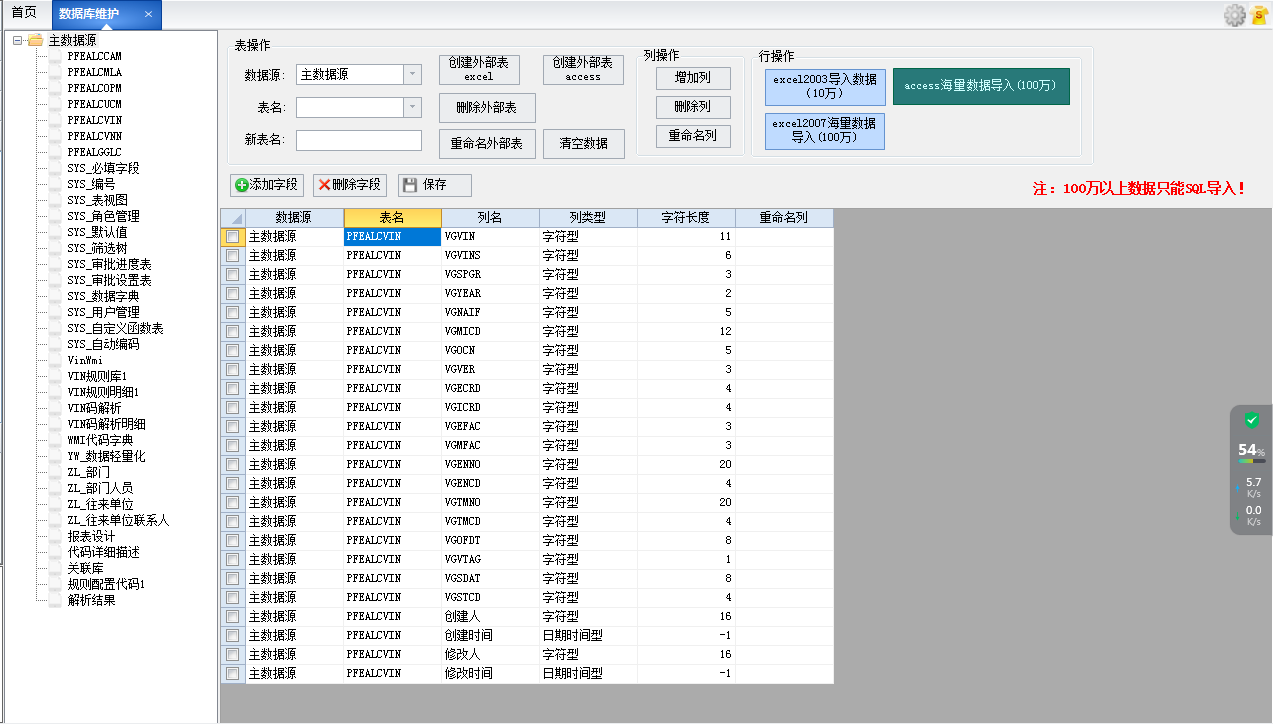Close the 数据库维护 tab with its X
1273x724 pixels.
[x=148, y=14]
